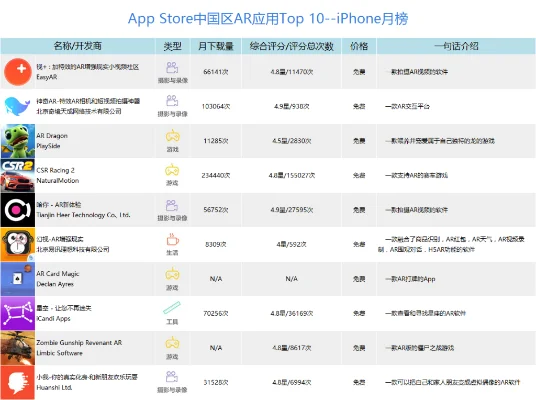Click the CSR2 racing app icon
Screen dimensions: 536x400
[17, 175]
